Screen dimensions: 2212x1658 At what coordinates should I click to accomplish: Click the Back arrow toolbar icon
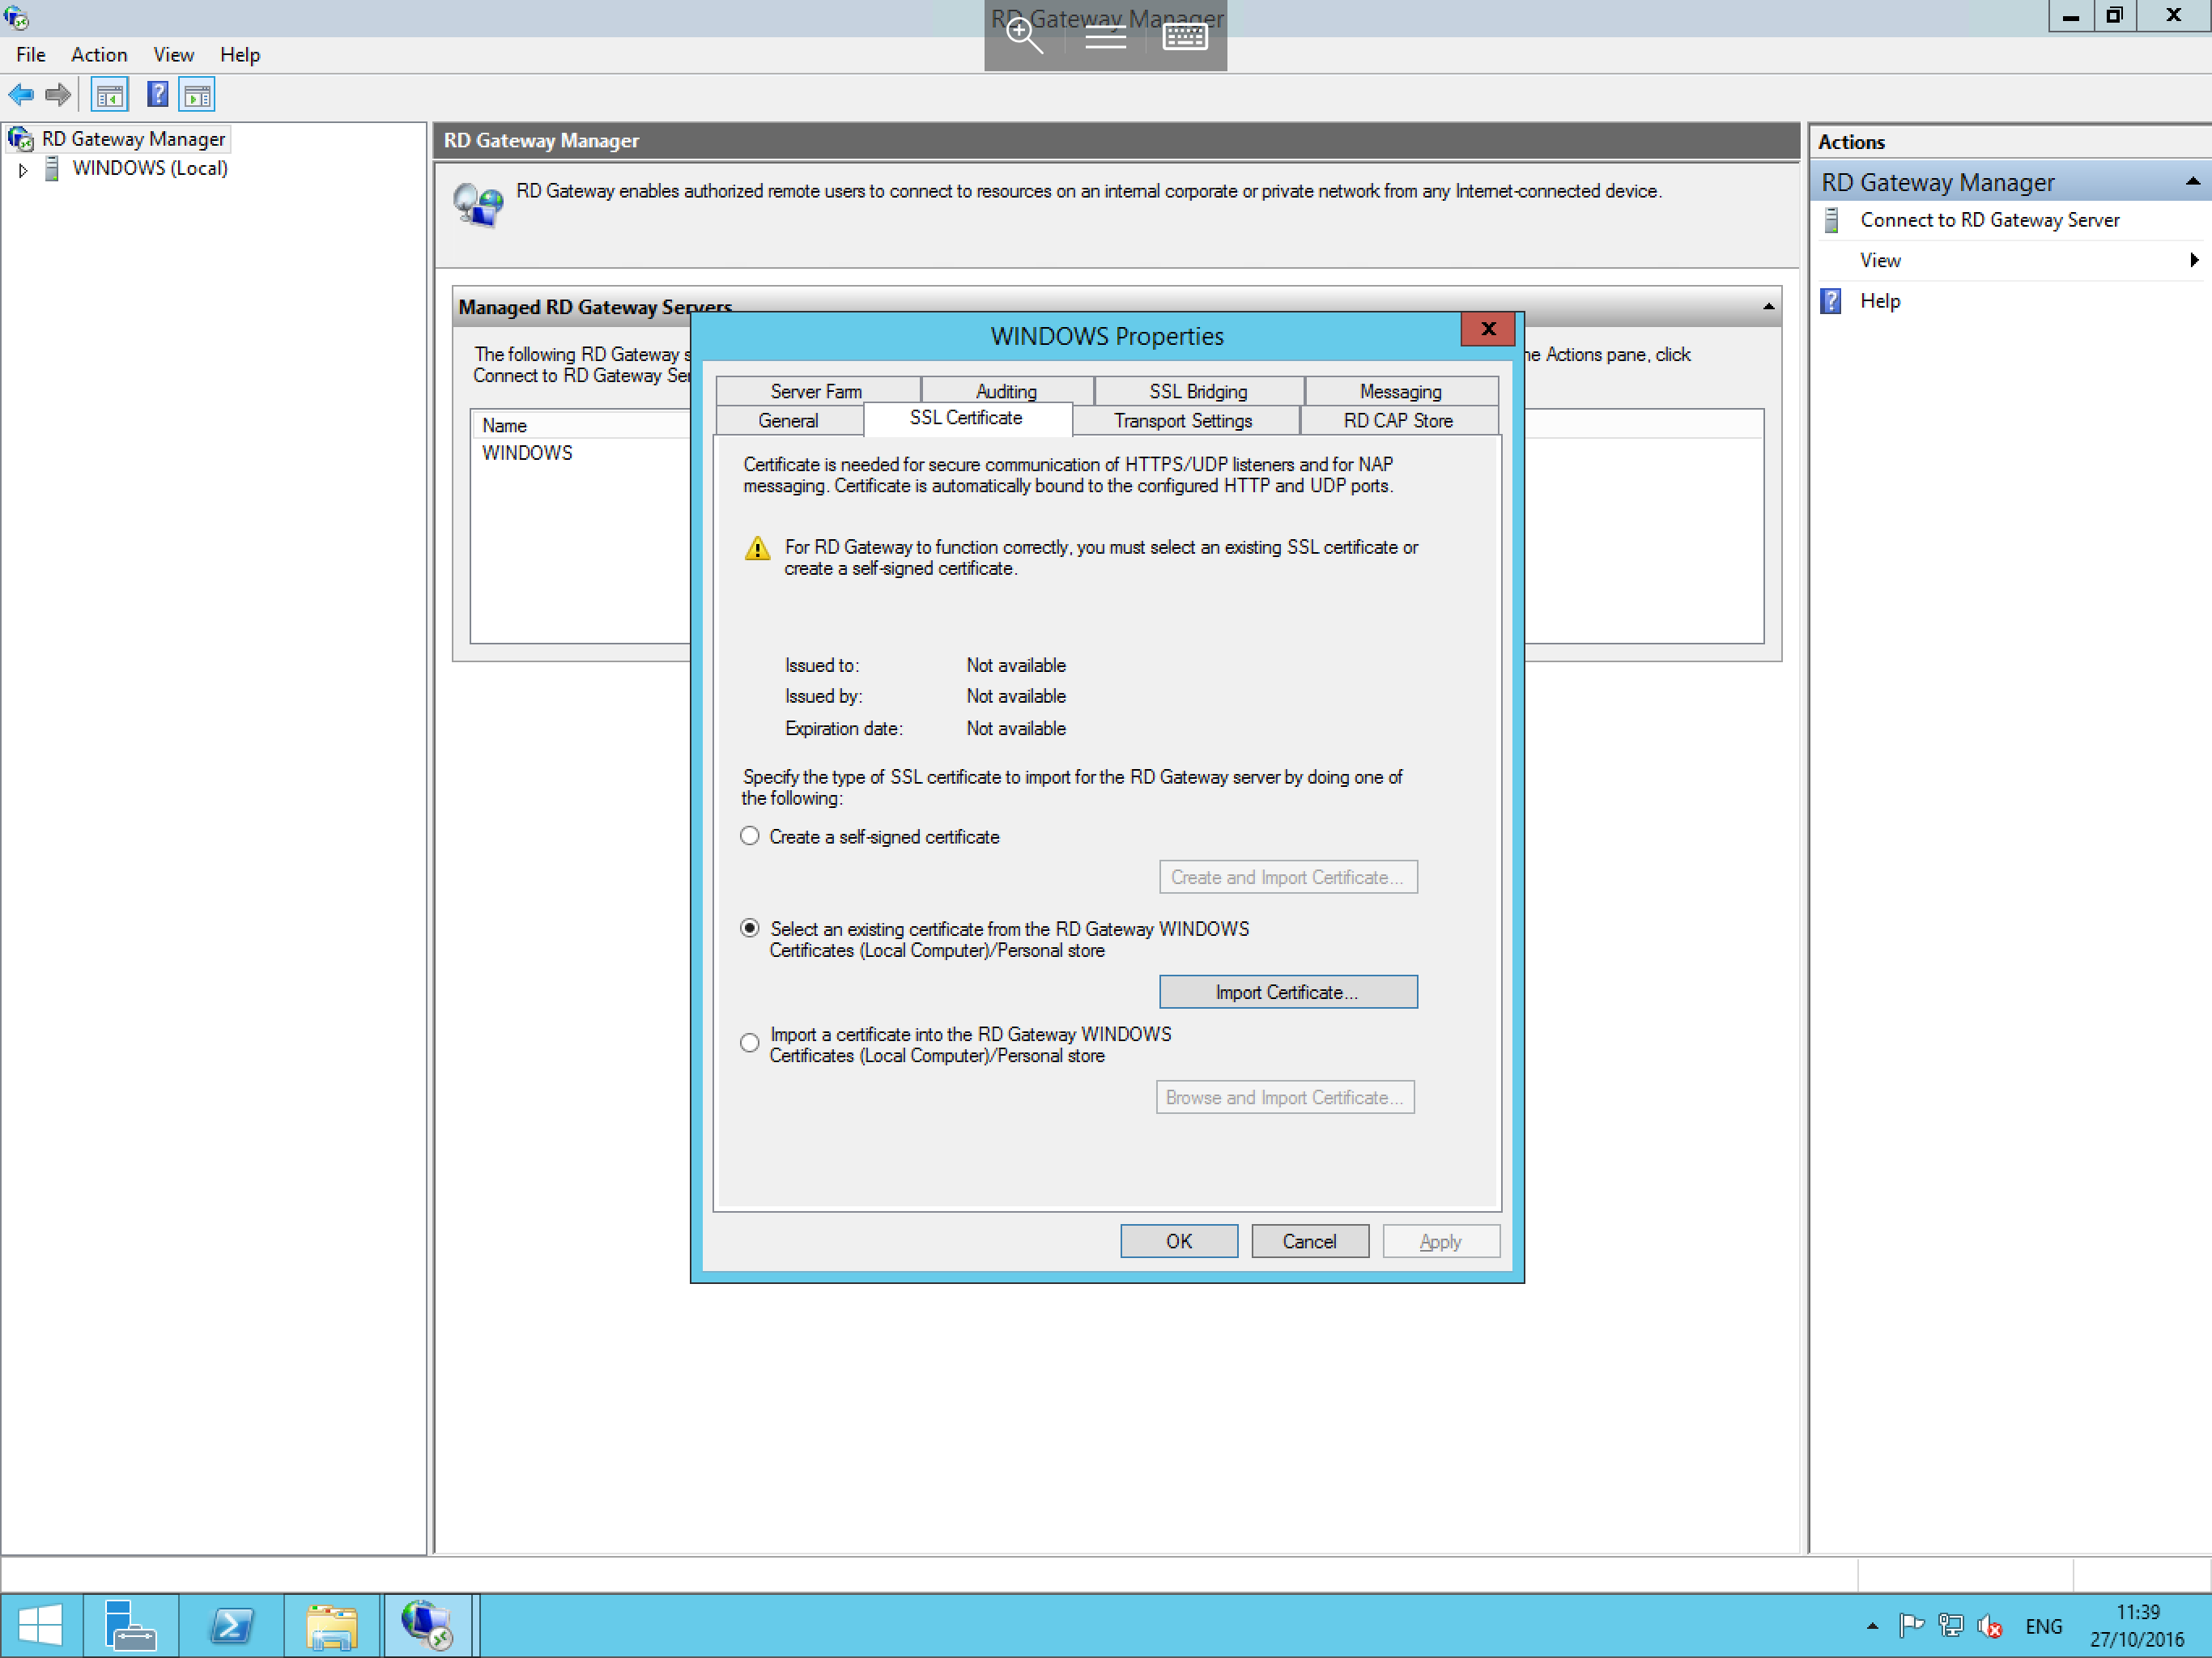(x=21, y=95)
